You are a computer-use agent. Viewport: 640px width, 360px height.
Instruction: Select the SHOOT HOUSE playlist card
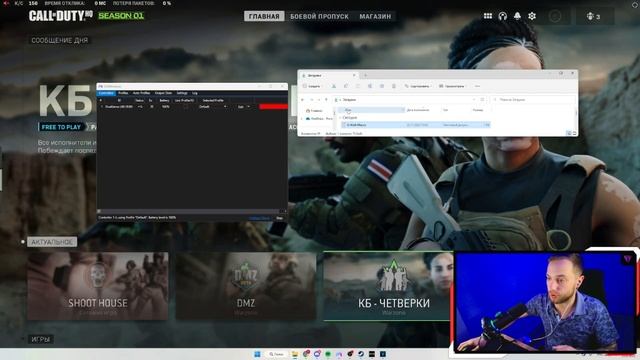(98, 286)
